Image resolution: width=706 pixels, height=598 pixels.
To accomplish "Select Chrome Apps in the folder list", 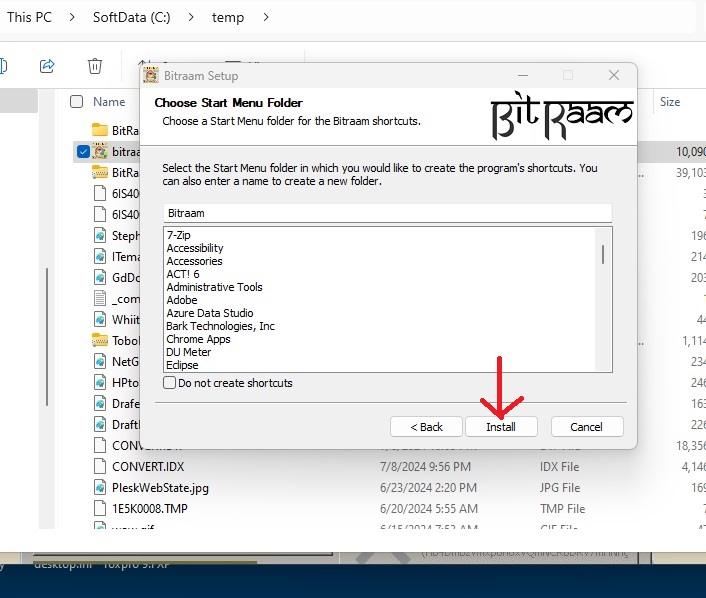I will click(x=198, y=339).
